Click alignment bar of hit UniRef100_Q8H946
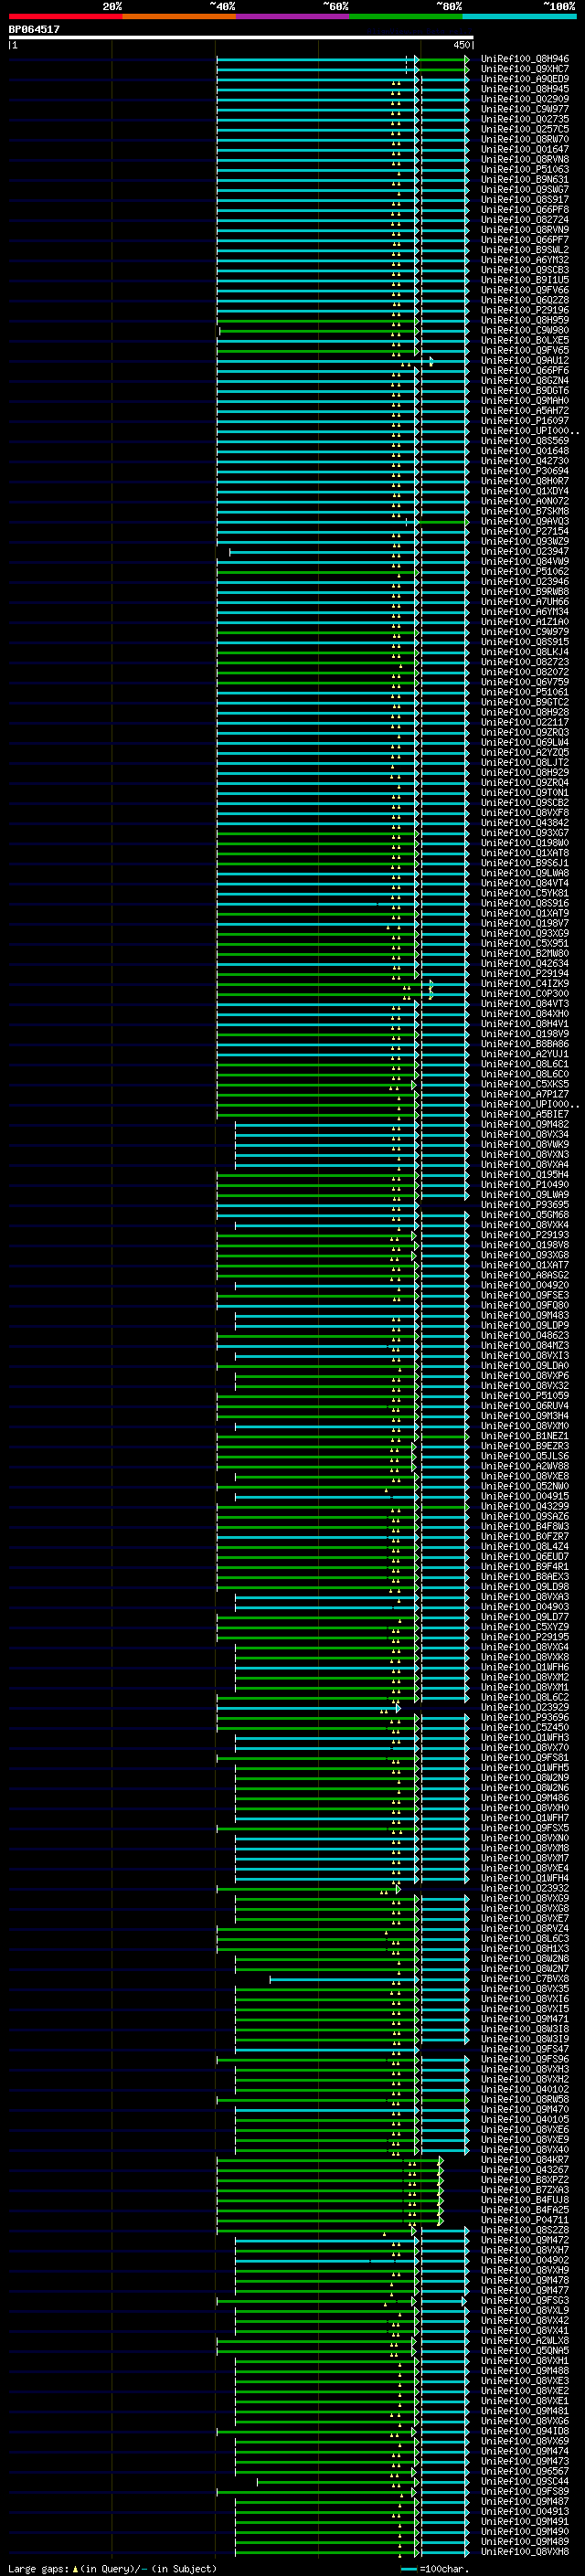 342,60
